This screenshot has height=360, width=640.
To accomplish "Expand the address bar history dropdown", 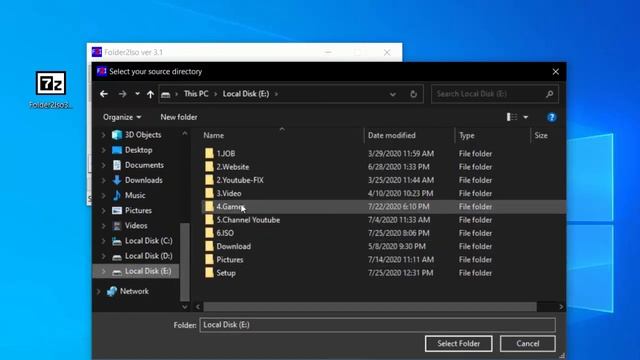I will coord(392,94).
